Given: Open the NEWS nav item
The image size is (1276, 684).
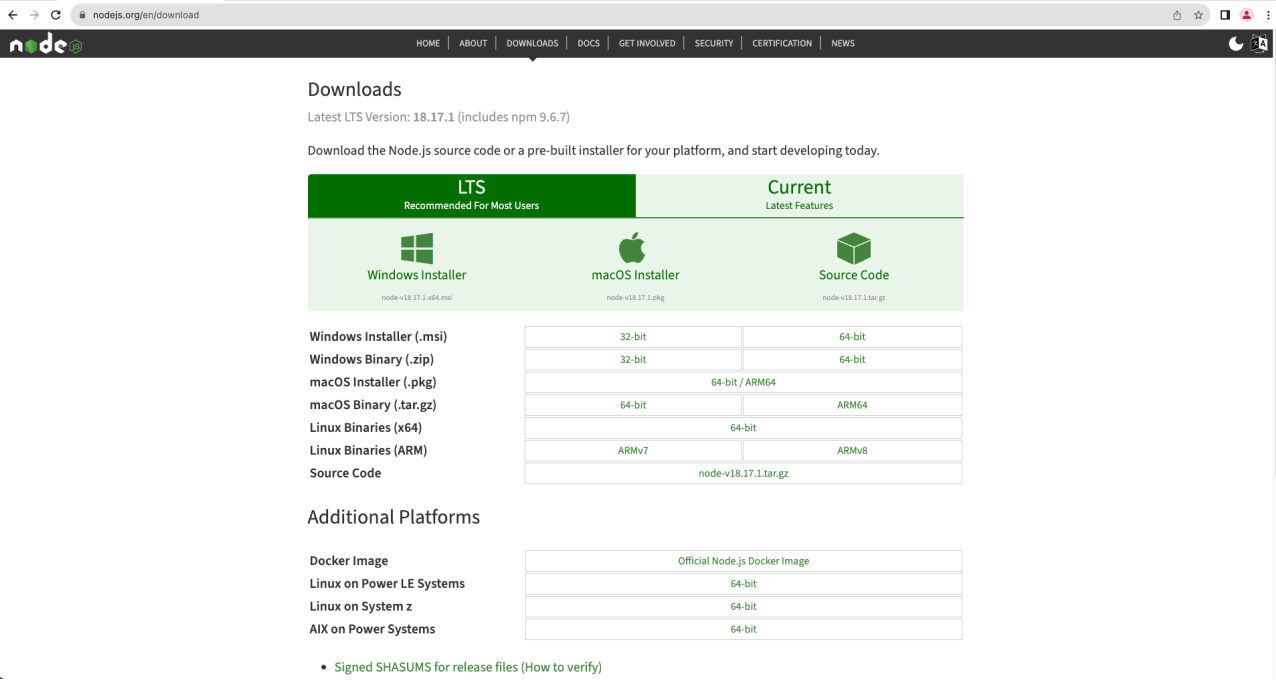Looking at the screenshot, I should (x=843, y=43).
